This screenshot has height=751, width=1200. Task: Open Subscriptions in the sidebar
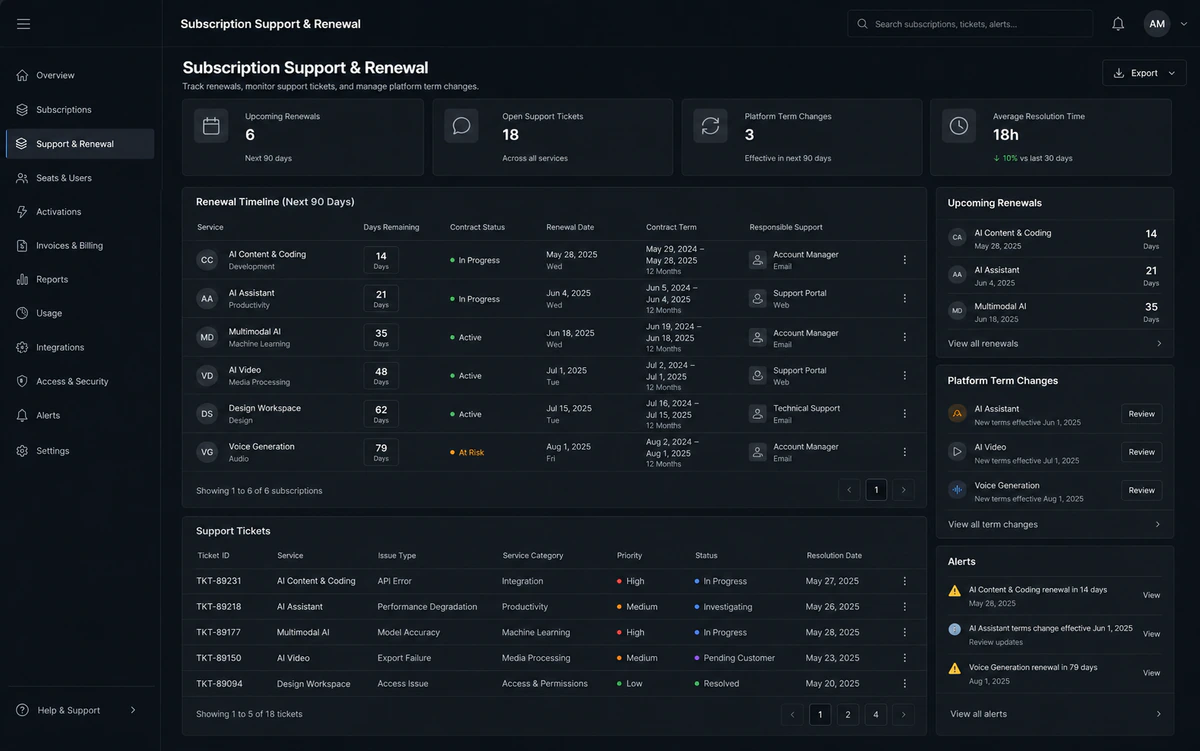point(80,109)
